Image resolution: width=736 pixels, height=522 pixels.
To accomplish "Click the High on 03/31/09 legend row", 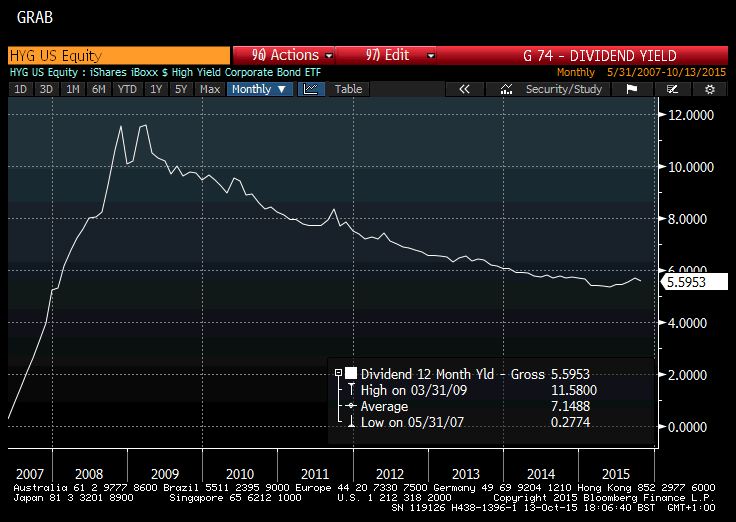I will (x=414, y=390).
